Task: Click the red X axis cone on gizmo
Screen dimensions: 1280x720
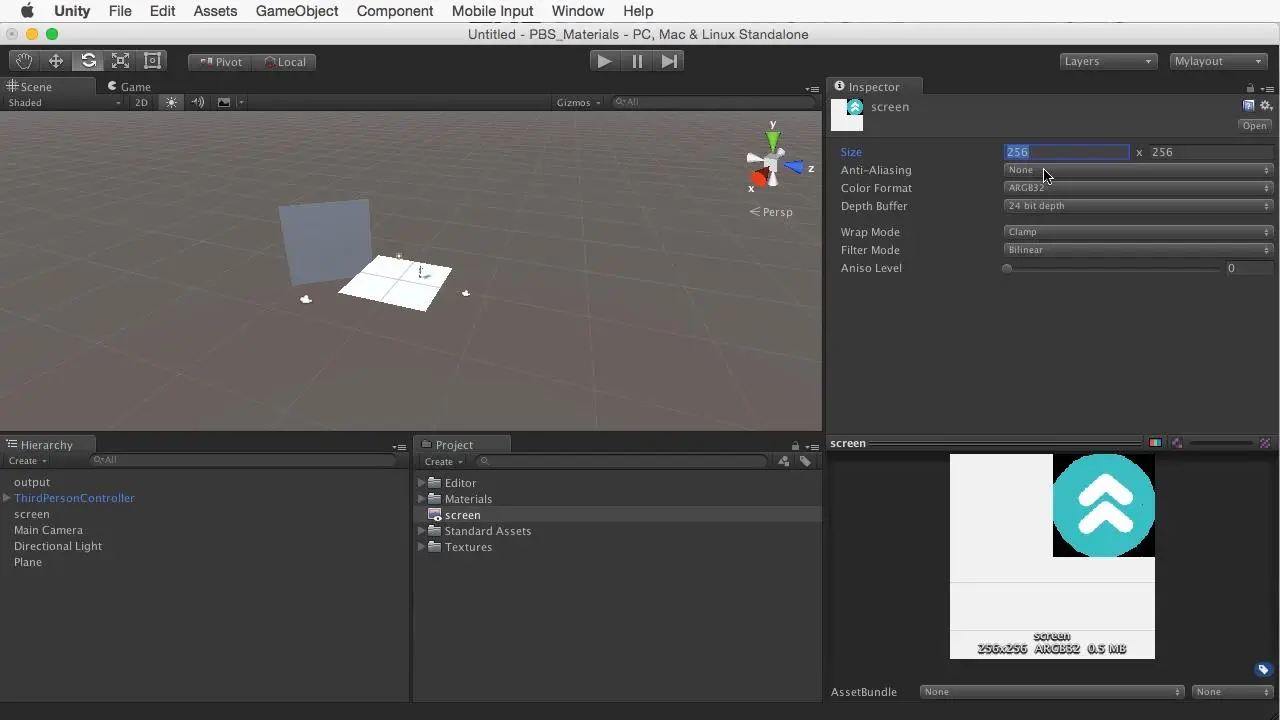Action: (760, 178)
